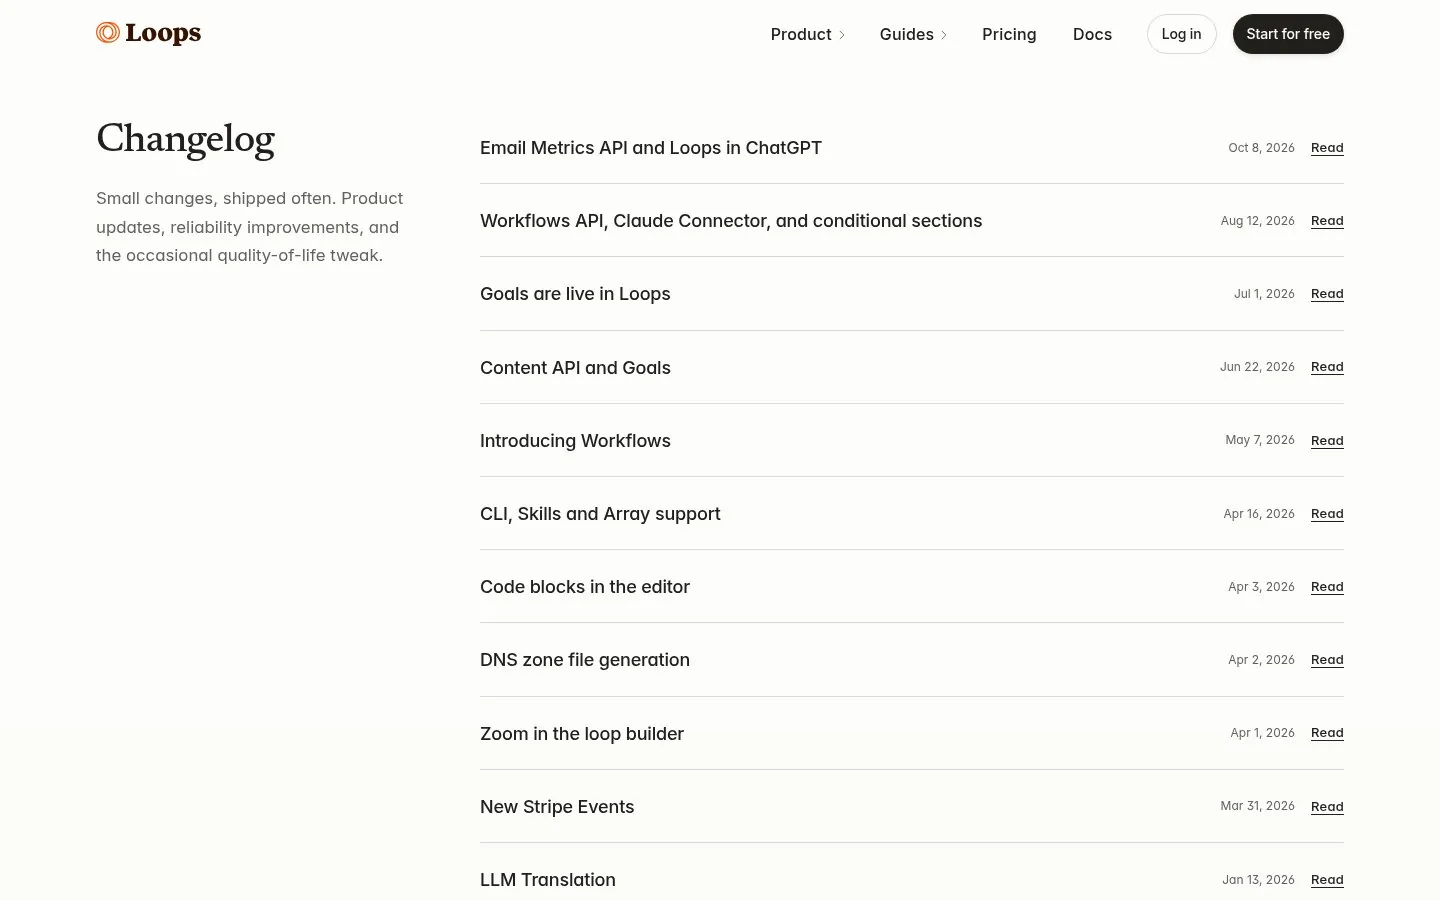Open the Docs link in navigation
This screenshot has height=900, width=1440.
coord(1092,34)
